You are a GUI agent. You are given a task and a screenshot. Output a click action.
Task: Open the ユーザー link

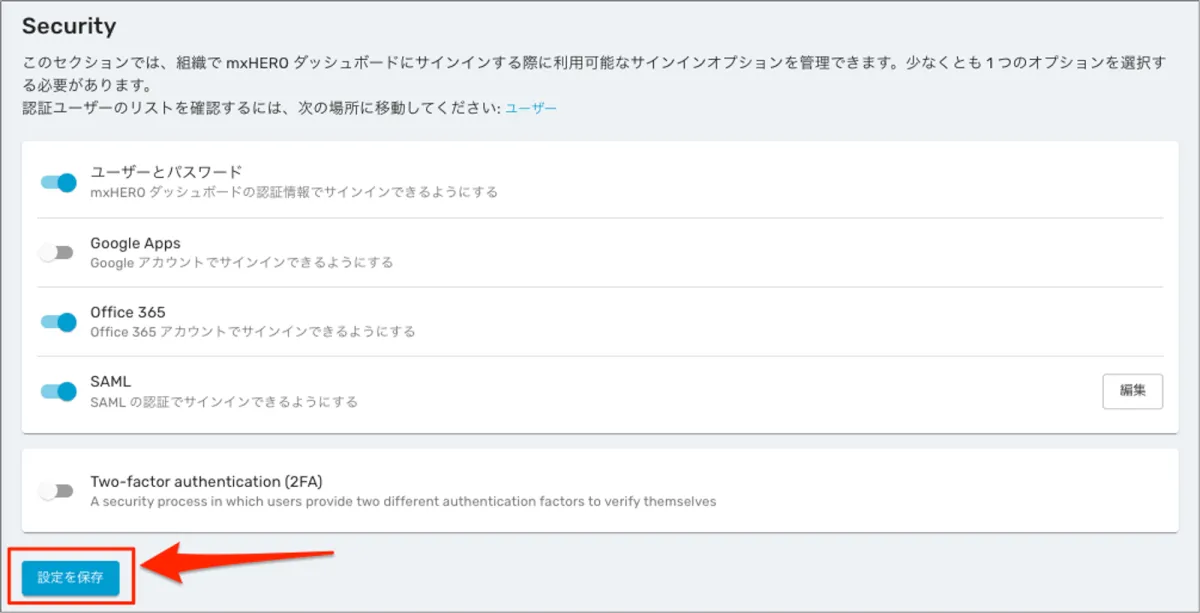click(530, 107)
